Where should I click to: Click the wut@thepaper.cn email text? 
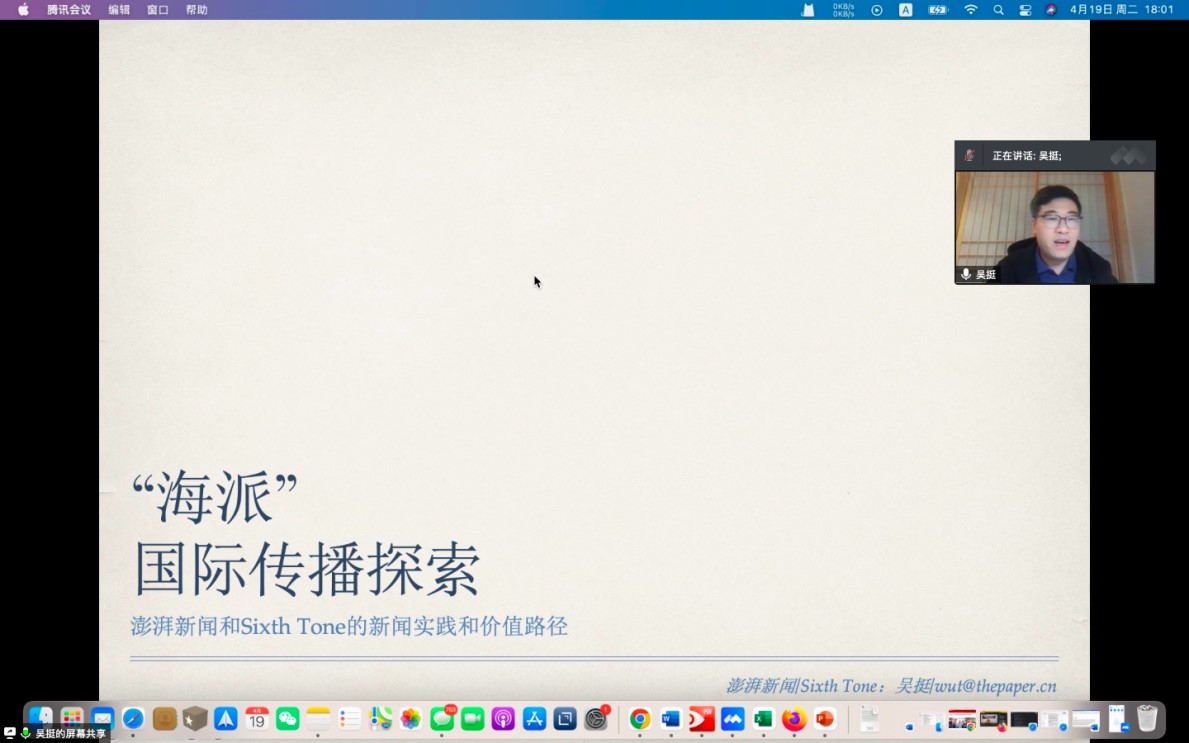point(995,686)
